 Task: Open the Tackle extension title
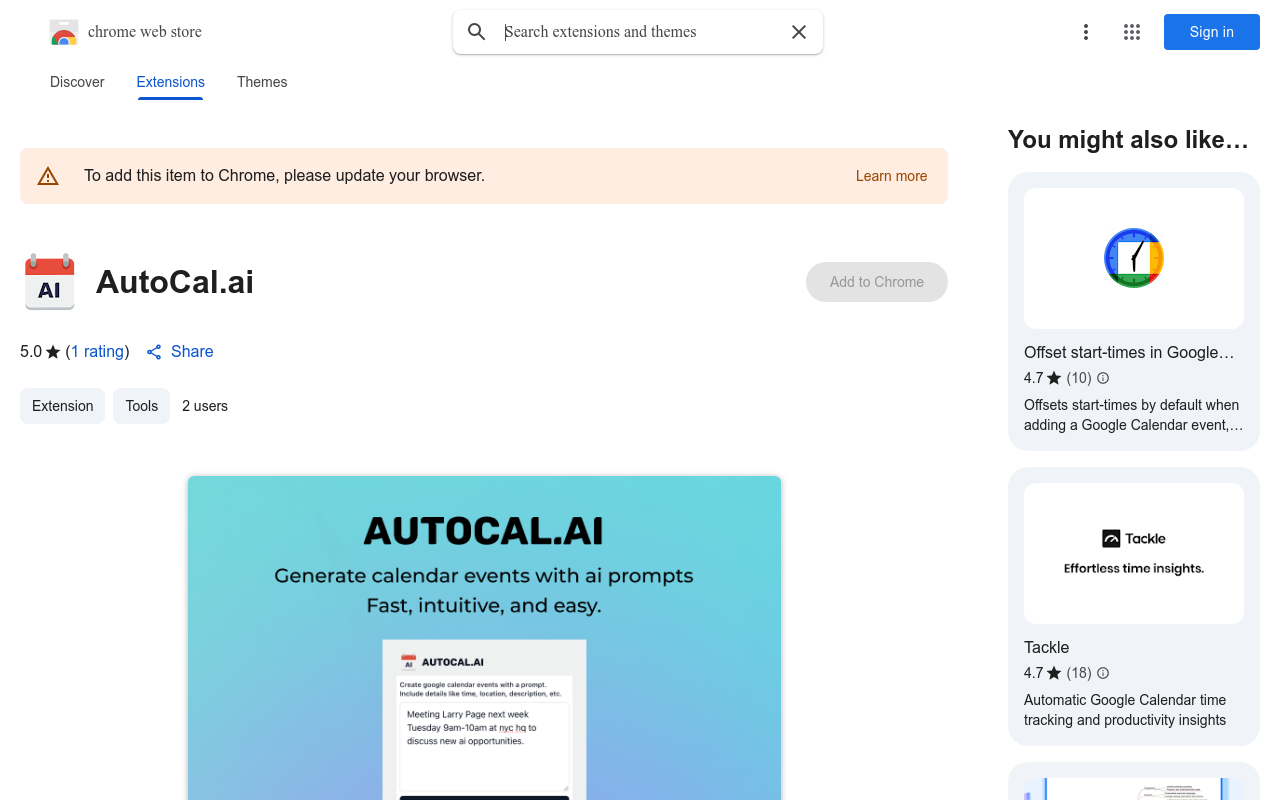(1046, 647)
